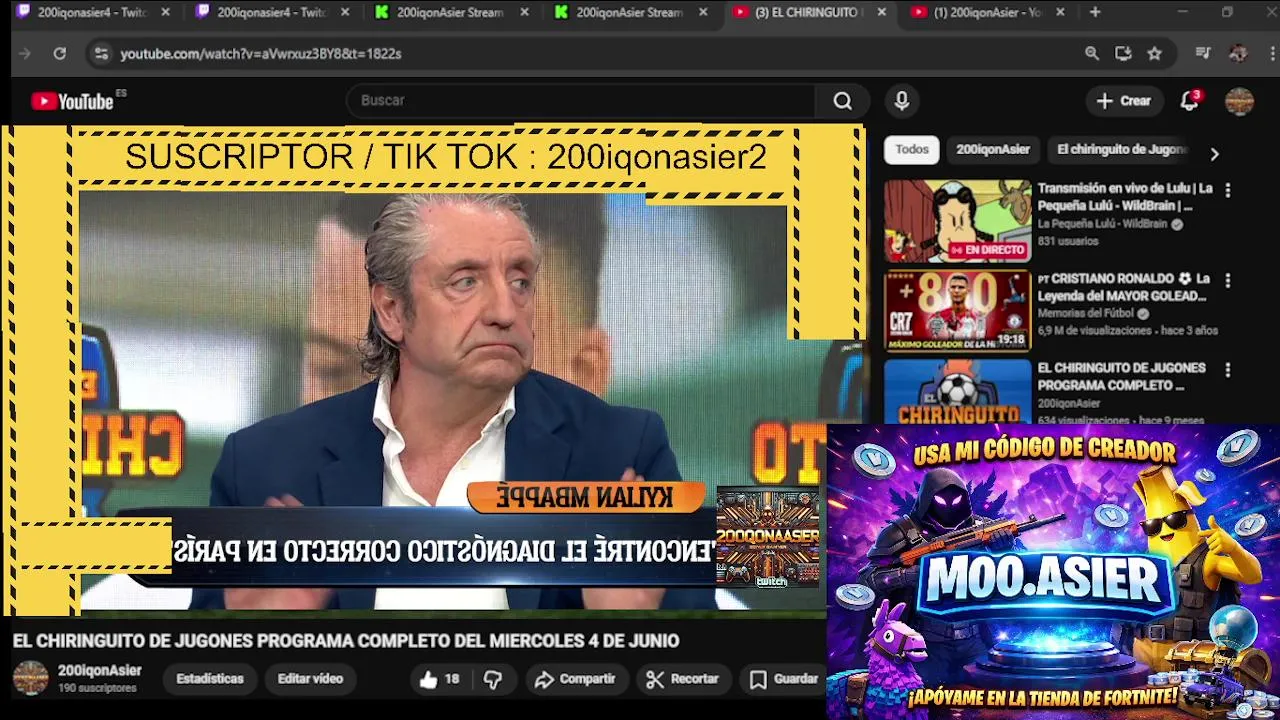Click the install/cast icon in address bar
This screenshot has height=720, width=1280.
pyautogui.click(x=1123, y=53)
